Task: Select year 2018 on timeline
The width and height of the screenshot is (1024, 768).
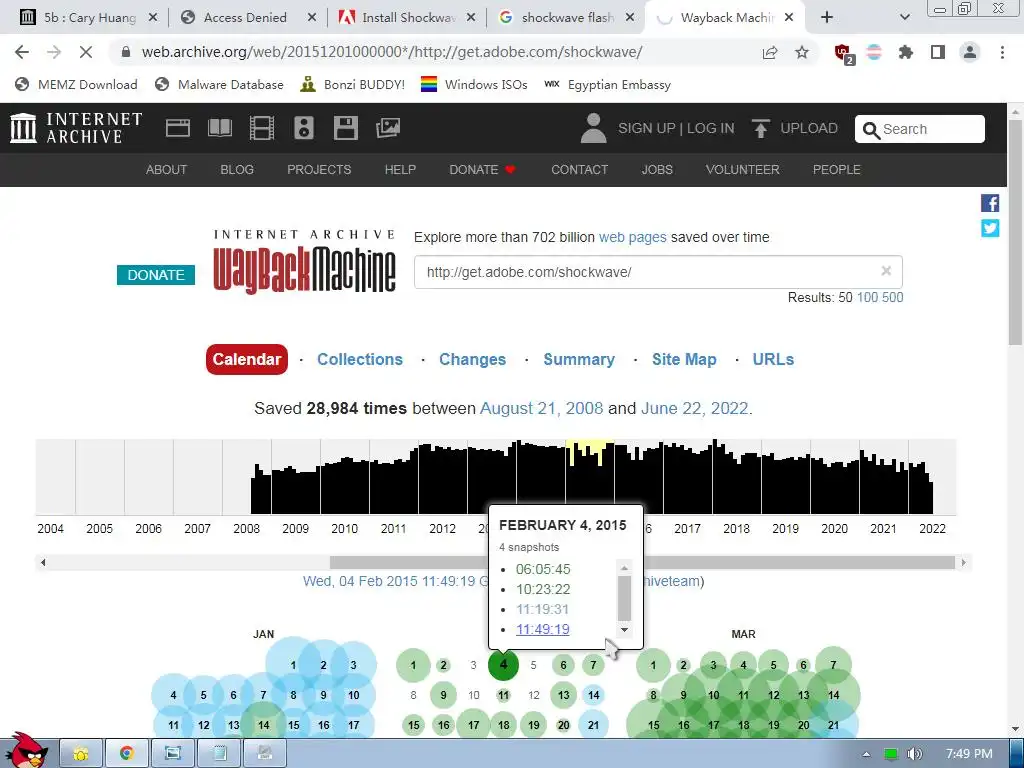Action: click(736, 528)
